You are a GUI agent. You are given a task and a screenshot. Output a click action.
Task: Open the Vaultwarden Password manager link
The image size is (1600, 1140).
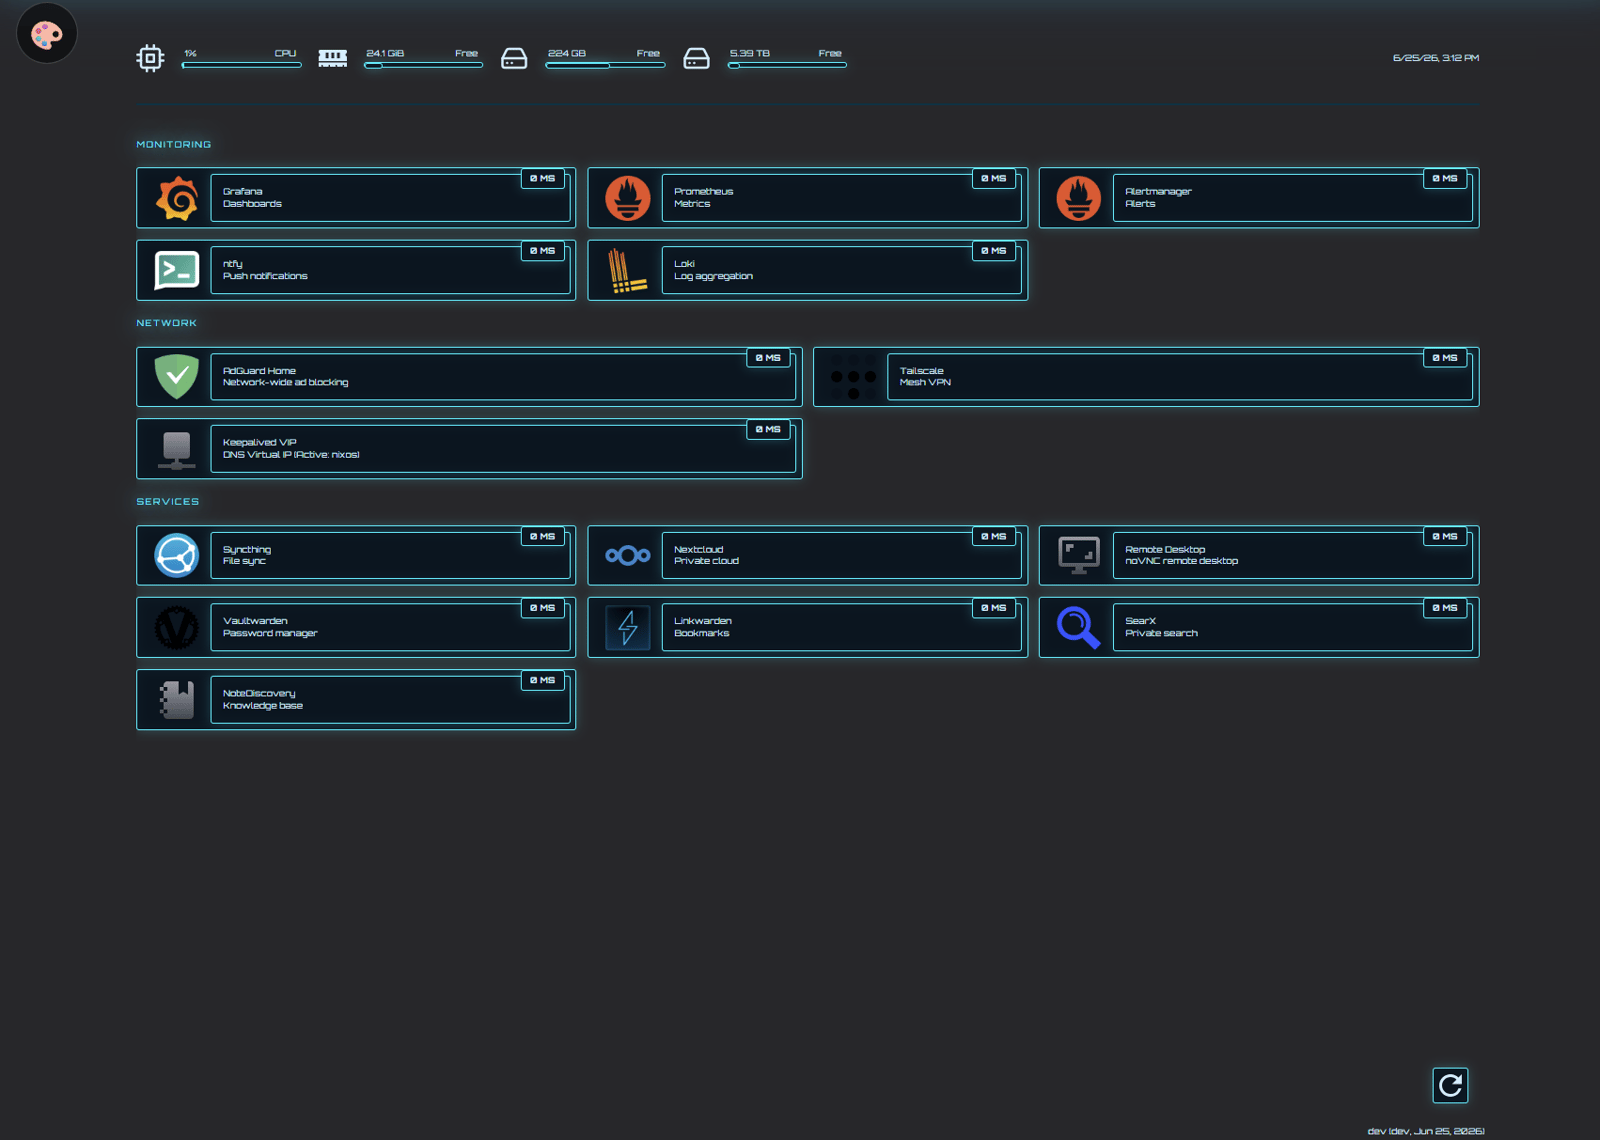click(390, 627)
